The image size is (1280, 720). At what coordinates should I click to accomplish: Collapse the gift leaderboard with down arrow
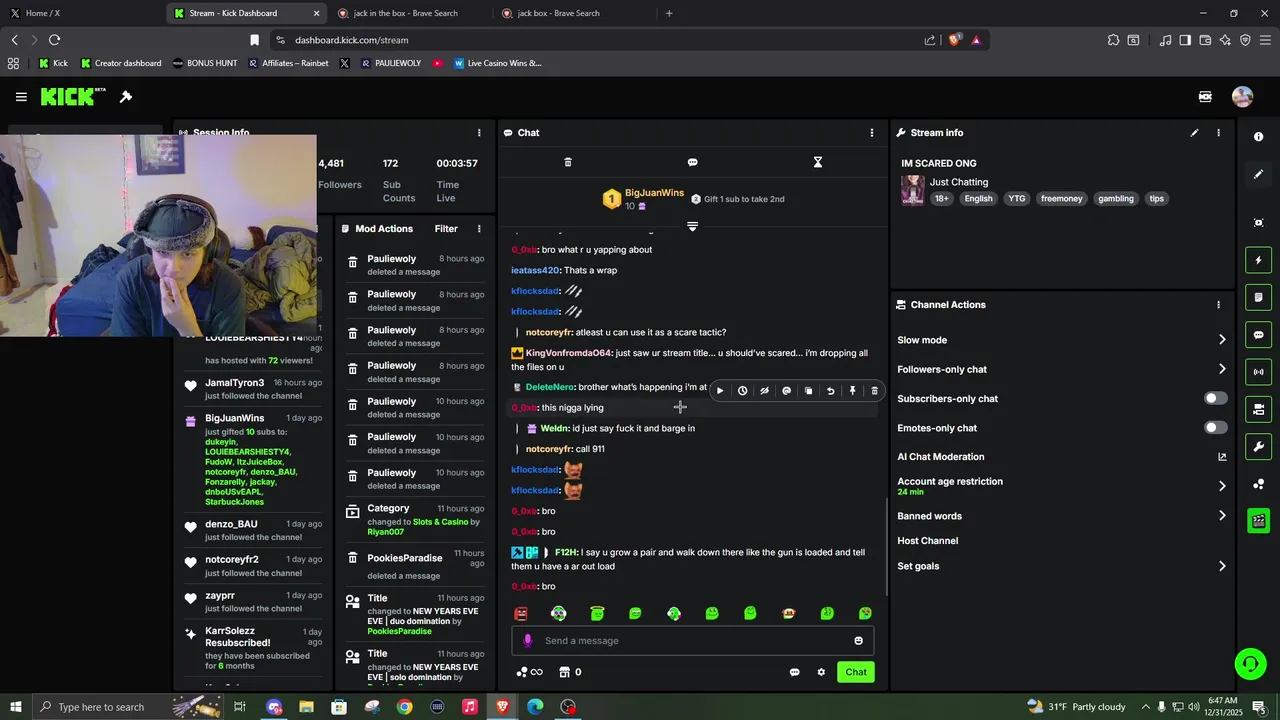[x=692, y=227]
